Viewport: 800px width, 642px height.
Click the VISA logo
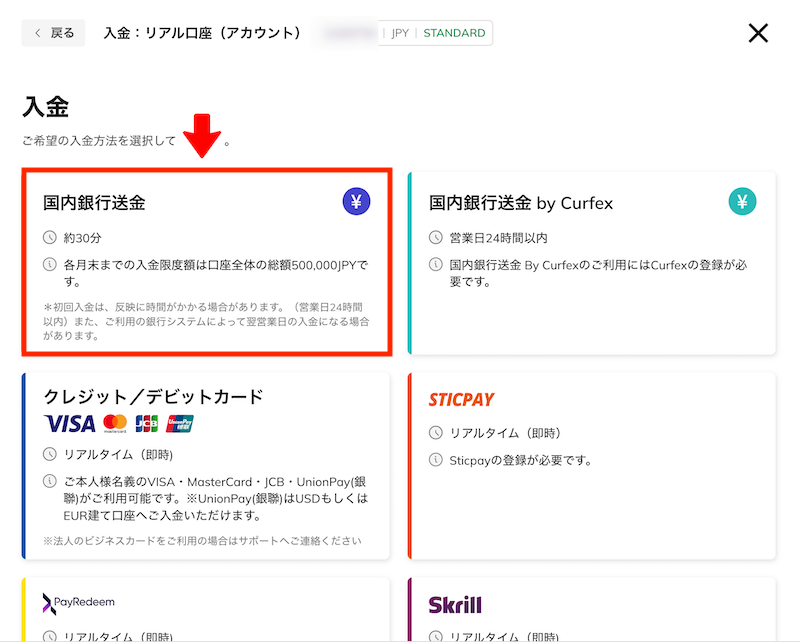tap(69, 424)
